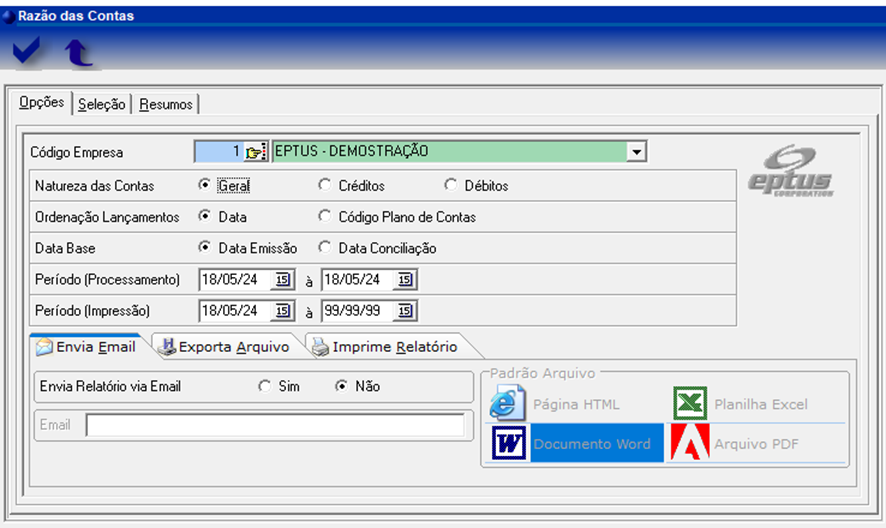Select Planilha Excel file format
The height and width of the screenshot is (528, 886).
point(689,404)
